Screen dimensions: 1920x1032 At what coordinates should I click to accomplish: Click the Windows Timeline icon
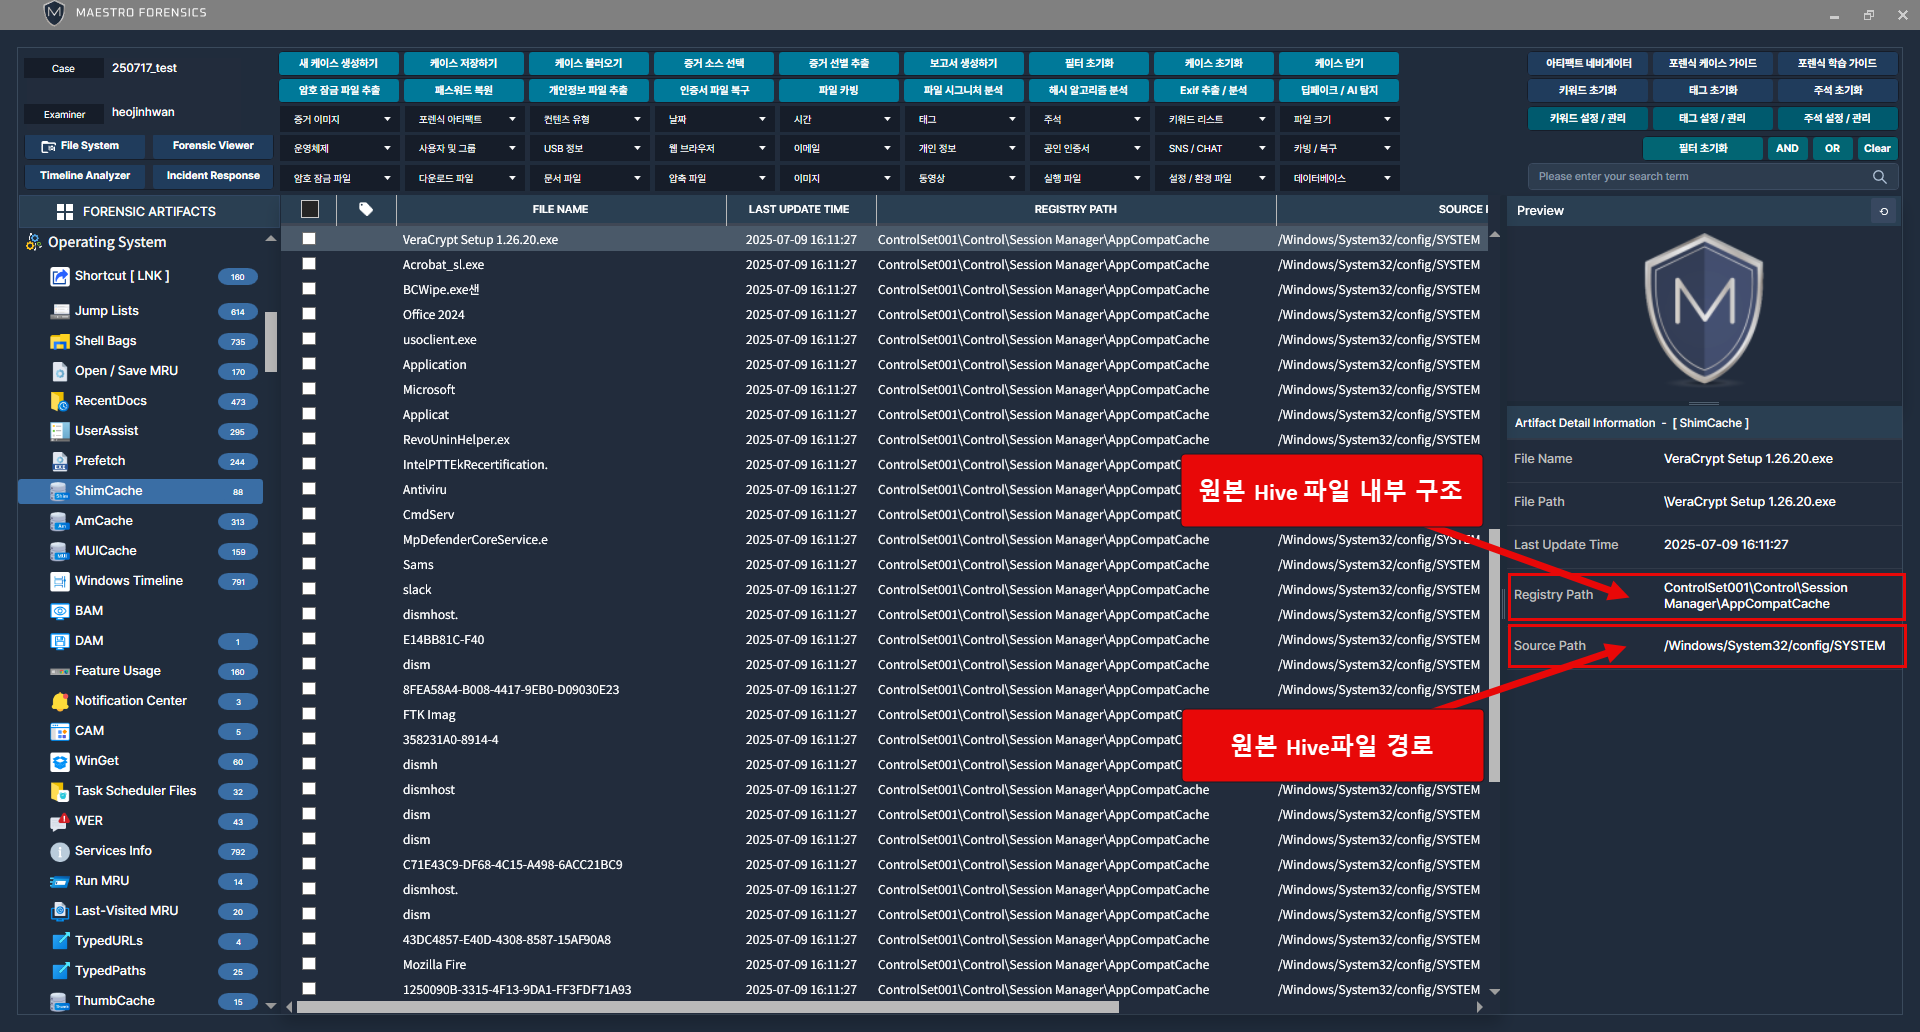[59, 581]
